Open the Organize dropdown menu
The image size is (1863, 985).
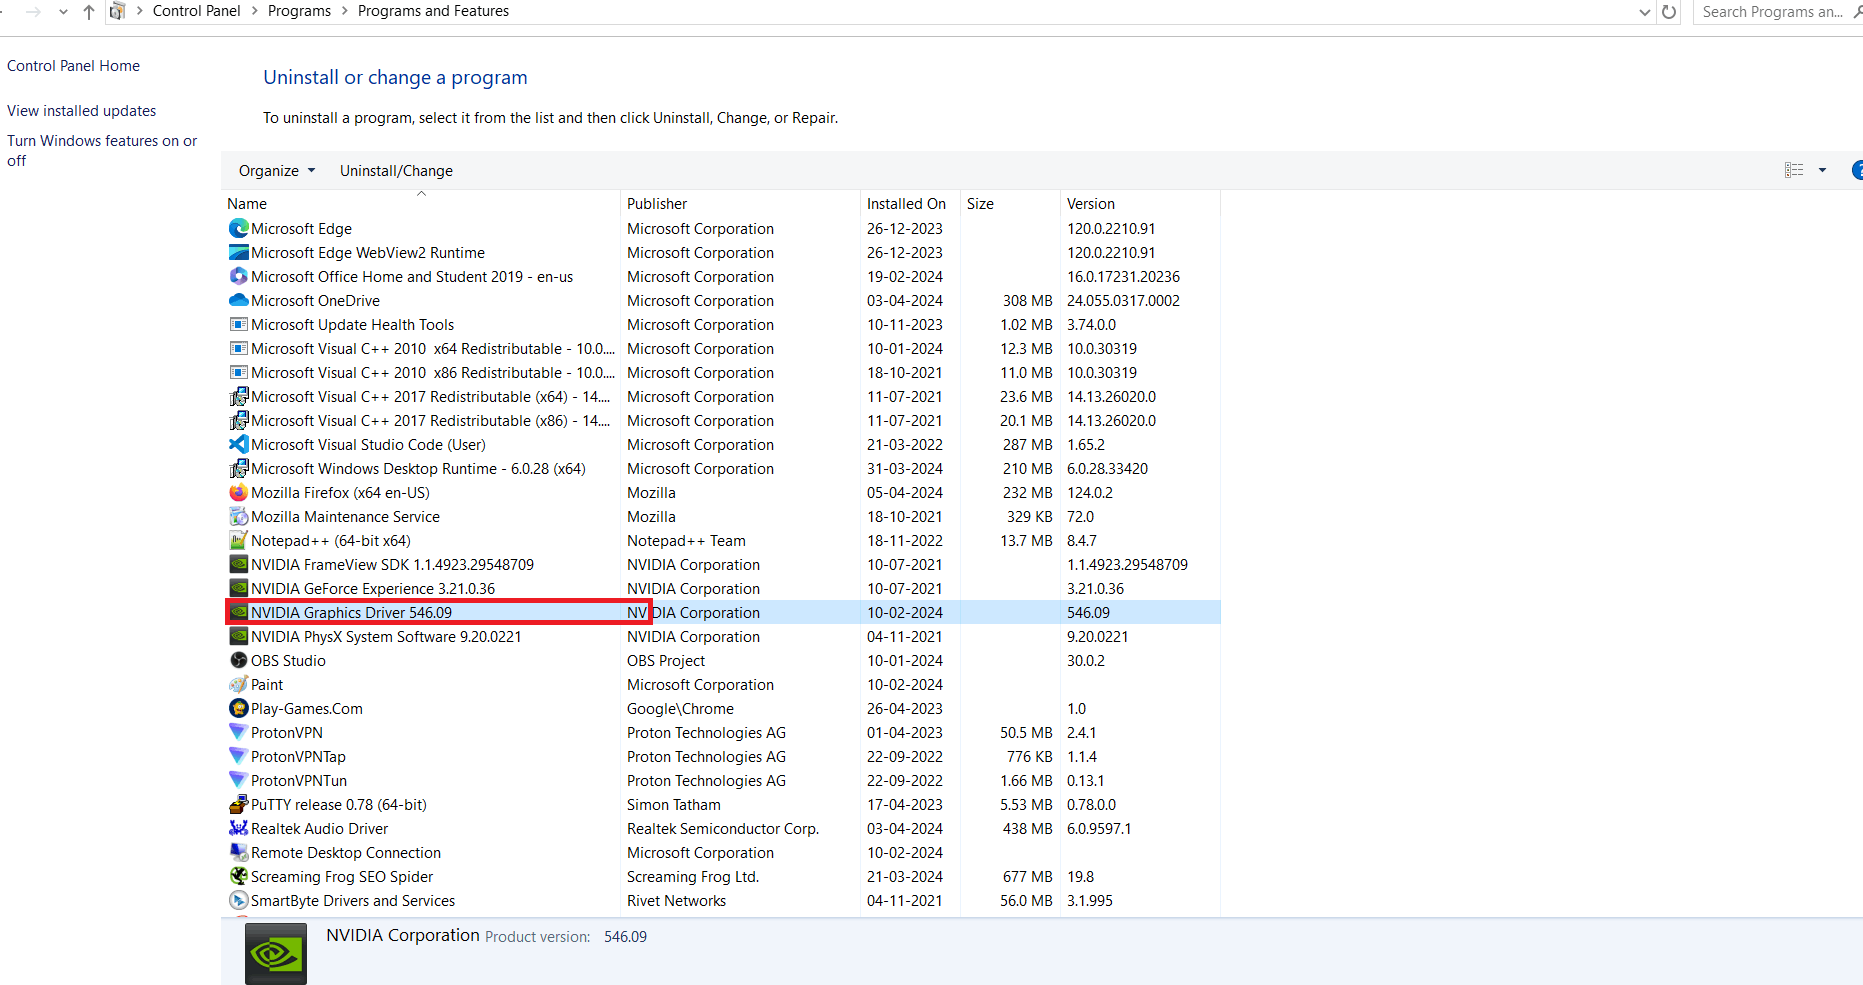click(277, 171)
